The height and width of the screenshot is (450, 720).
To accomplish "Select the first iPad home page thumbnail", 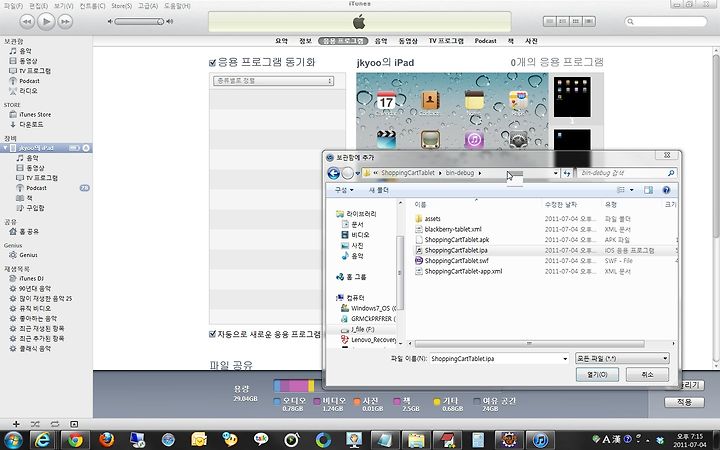I will tap(572, 97).
